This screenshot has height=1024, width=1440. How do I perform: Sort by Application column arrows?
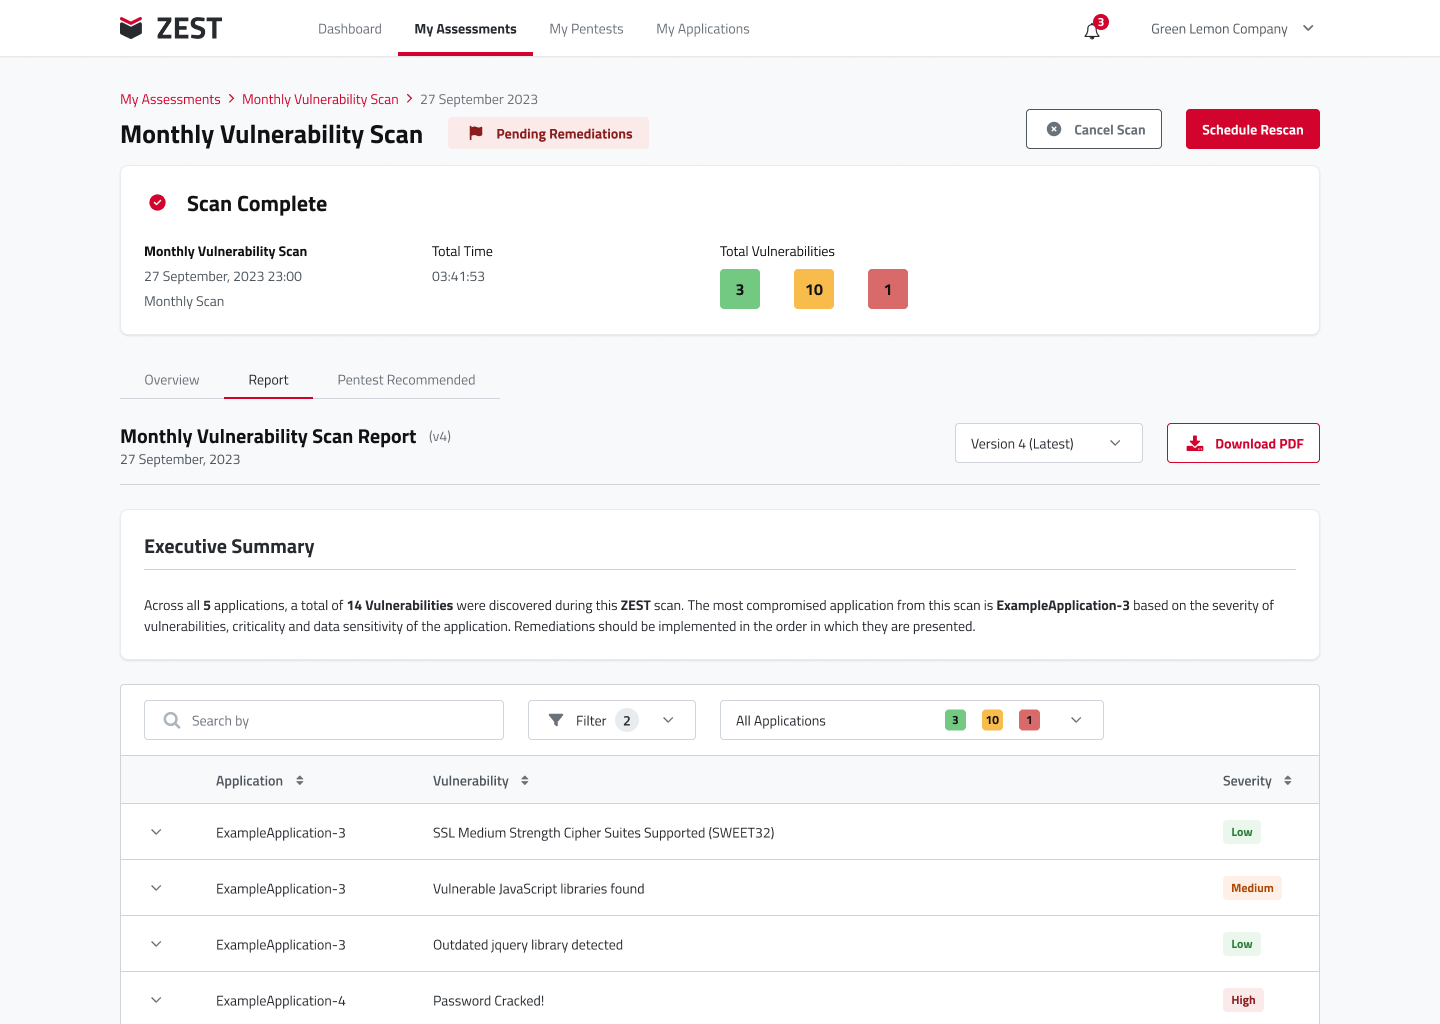coord(300,781)
